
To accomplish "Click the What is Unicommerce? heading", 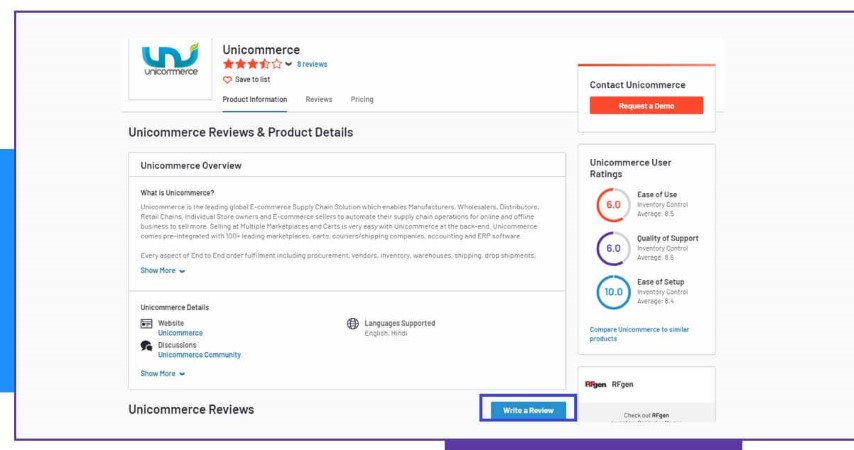I will coord(177,193).
